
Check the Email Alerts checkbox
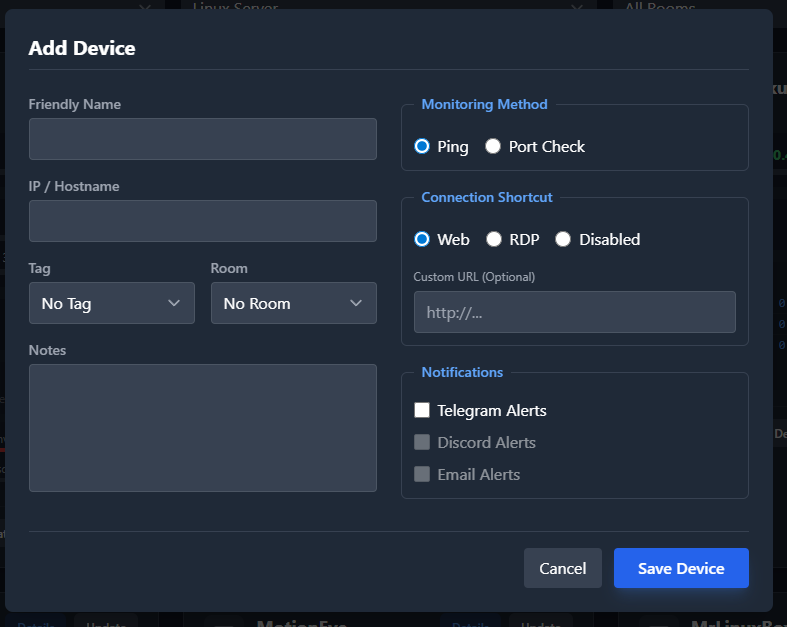[422, 474]
